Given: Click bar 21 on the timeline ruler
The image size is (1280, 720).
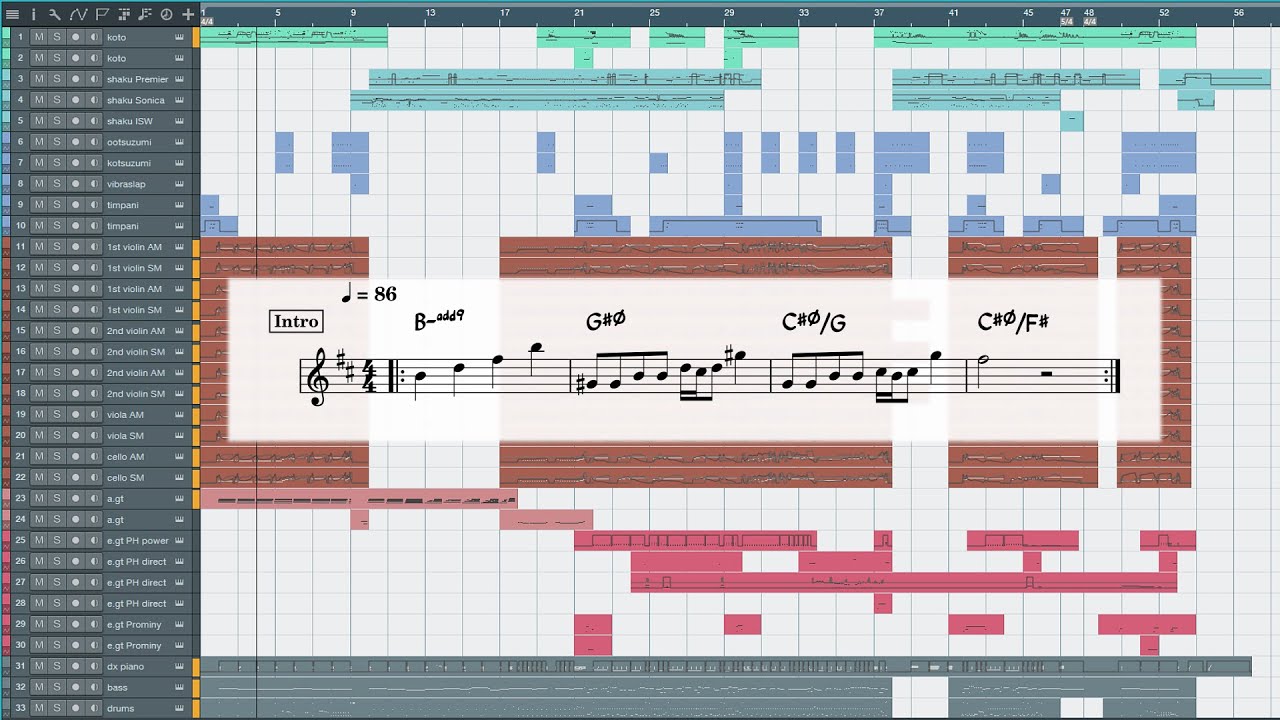Looking at the screenshot, I should [x=579, y=12].
